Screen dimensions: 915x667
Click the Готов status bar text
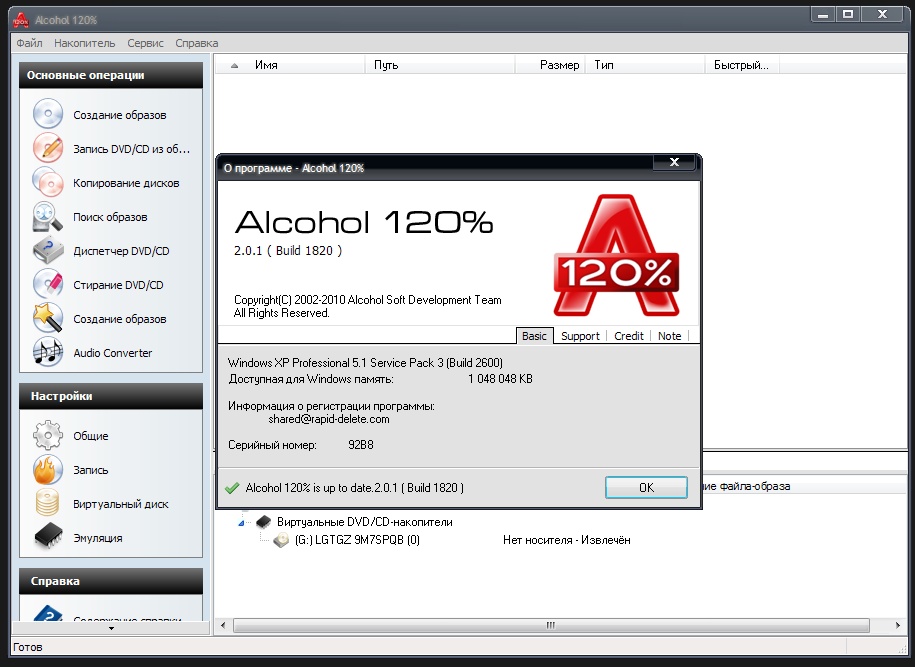[x=28, y=647]
